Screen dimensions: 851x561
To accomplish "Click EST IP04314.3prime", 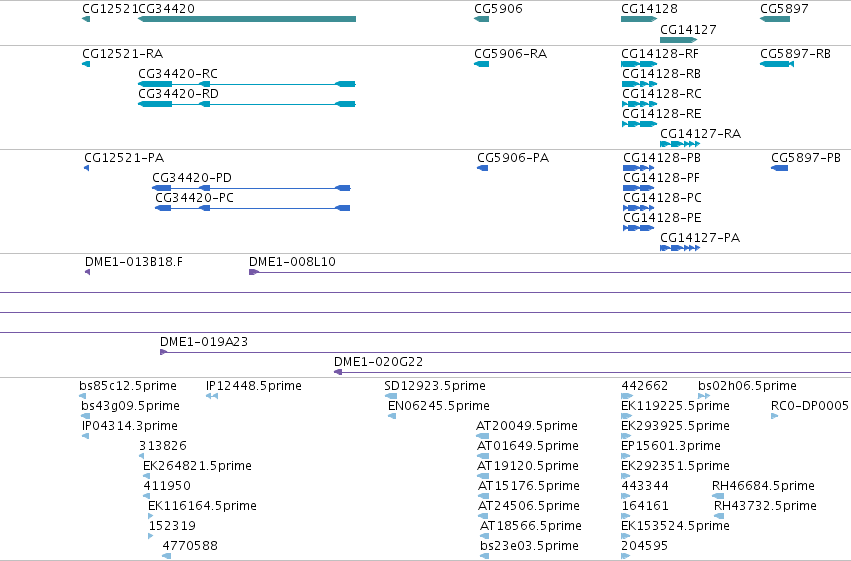I will [85, 436].
